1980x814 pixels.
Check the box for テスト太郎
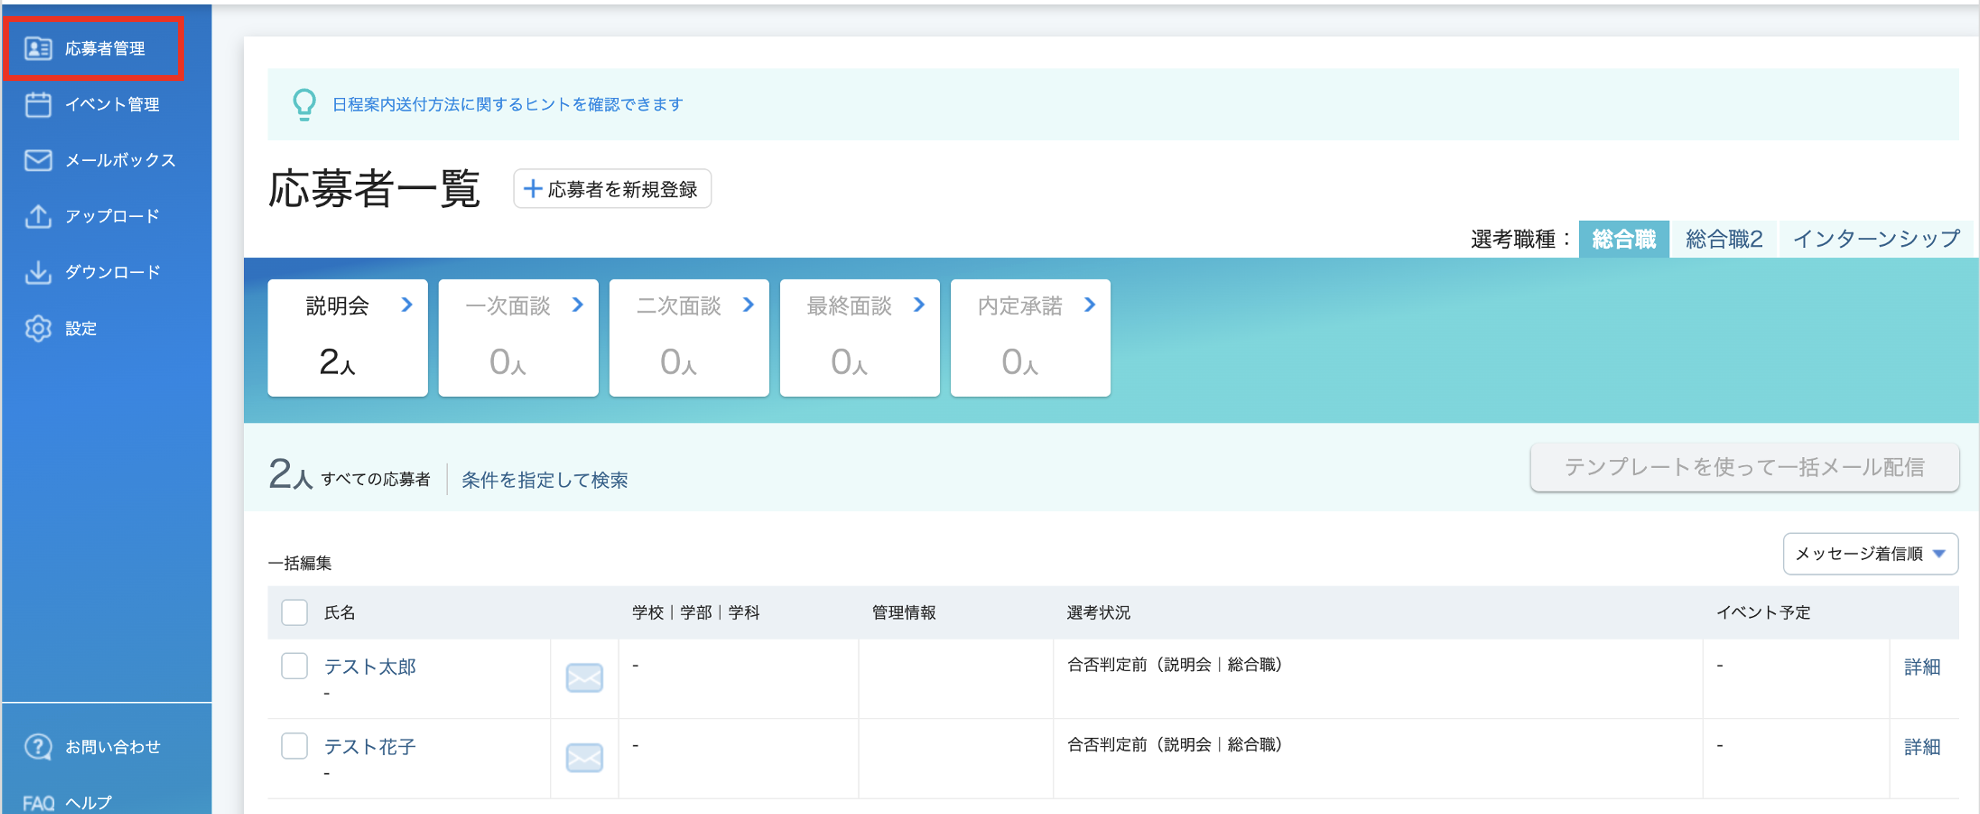pos(294,666)
